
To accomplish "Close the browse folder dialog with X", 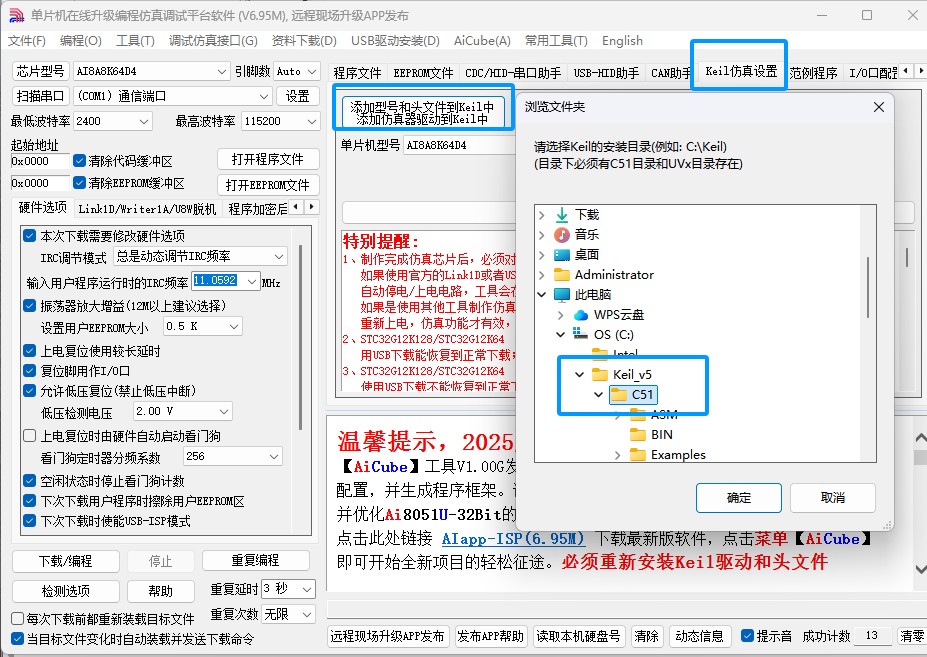I will coord(879,107).
